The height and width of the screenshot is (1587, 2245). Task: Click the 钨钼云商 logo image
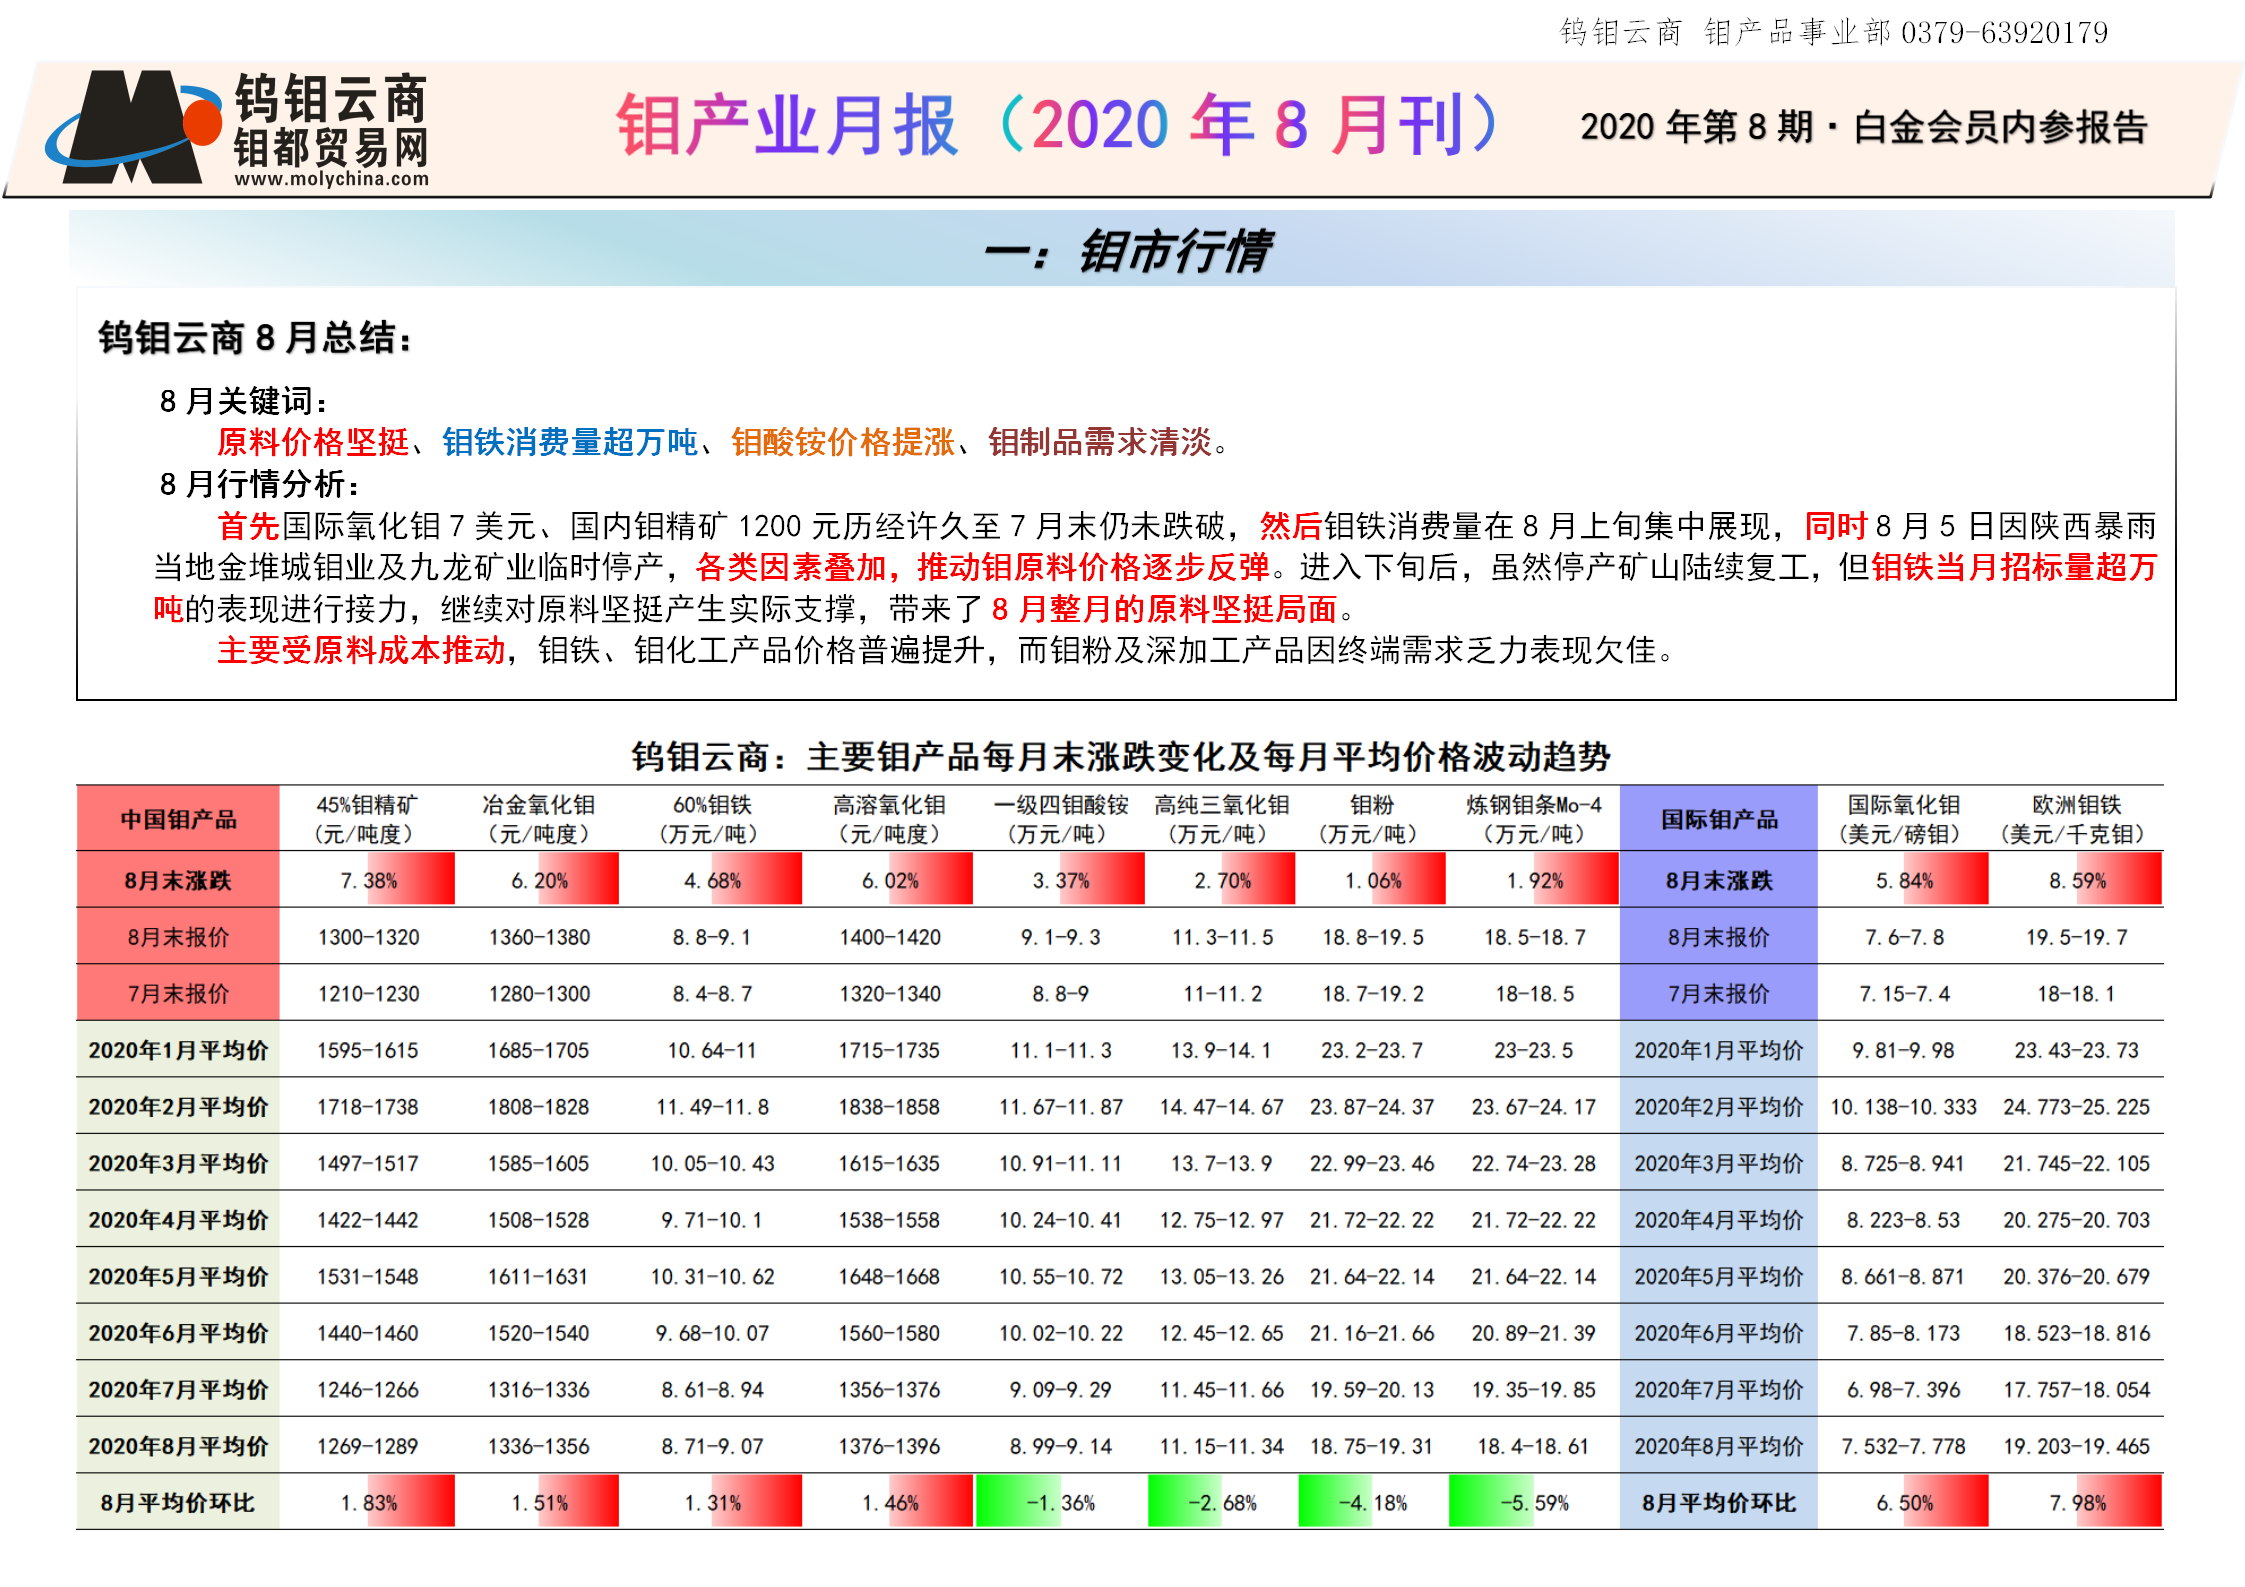pyautogui.click(x=238, y=128)
